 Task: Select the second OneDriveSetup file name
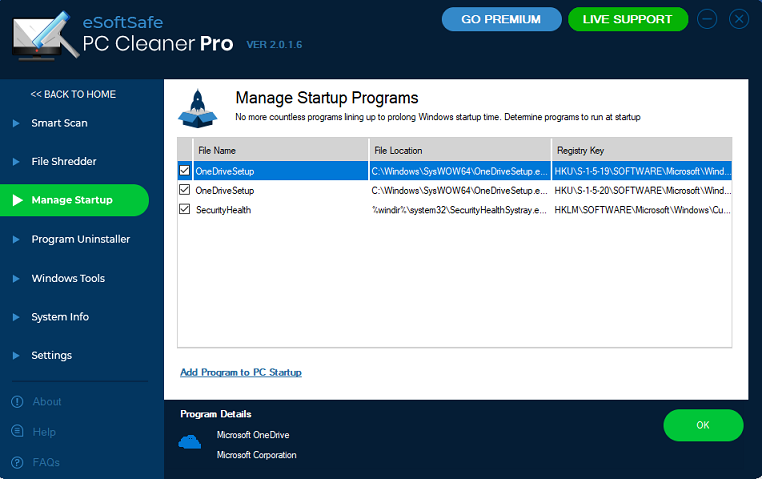click(x=225, y=190)
